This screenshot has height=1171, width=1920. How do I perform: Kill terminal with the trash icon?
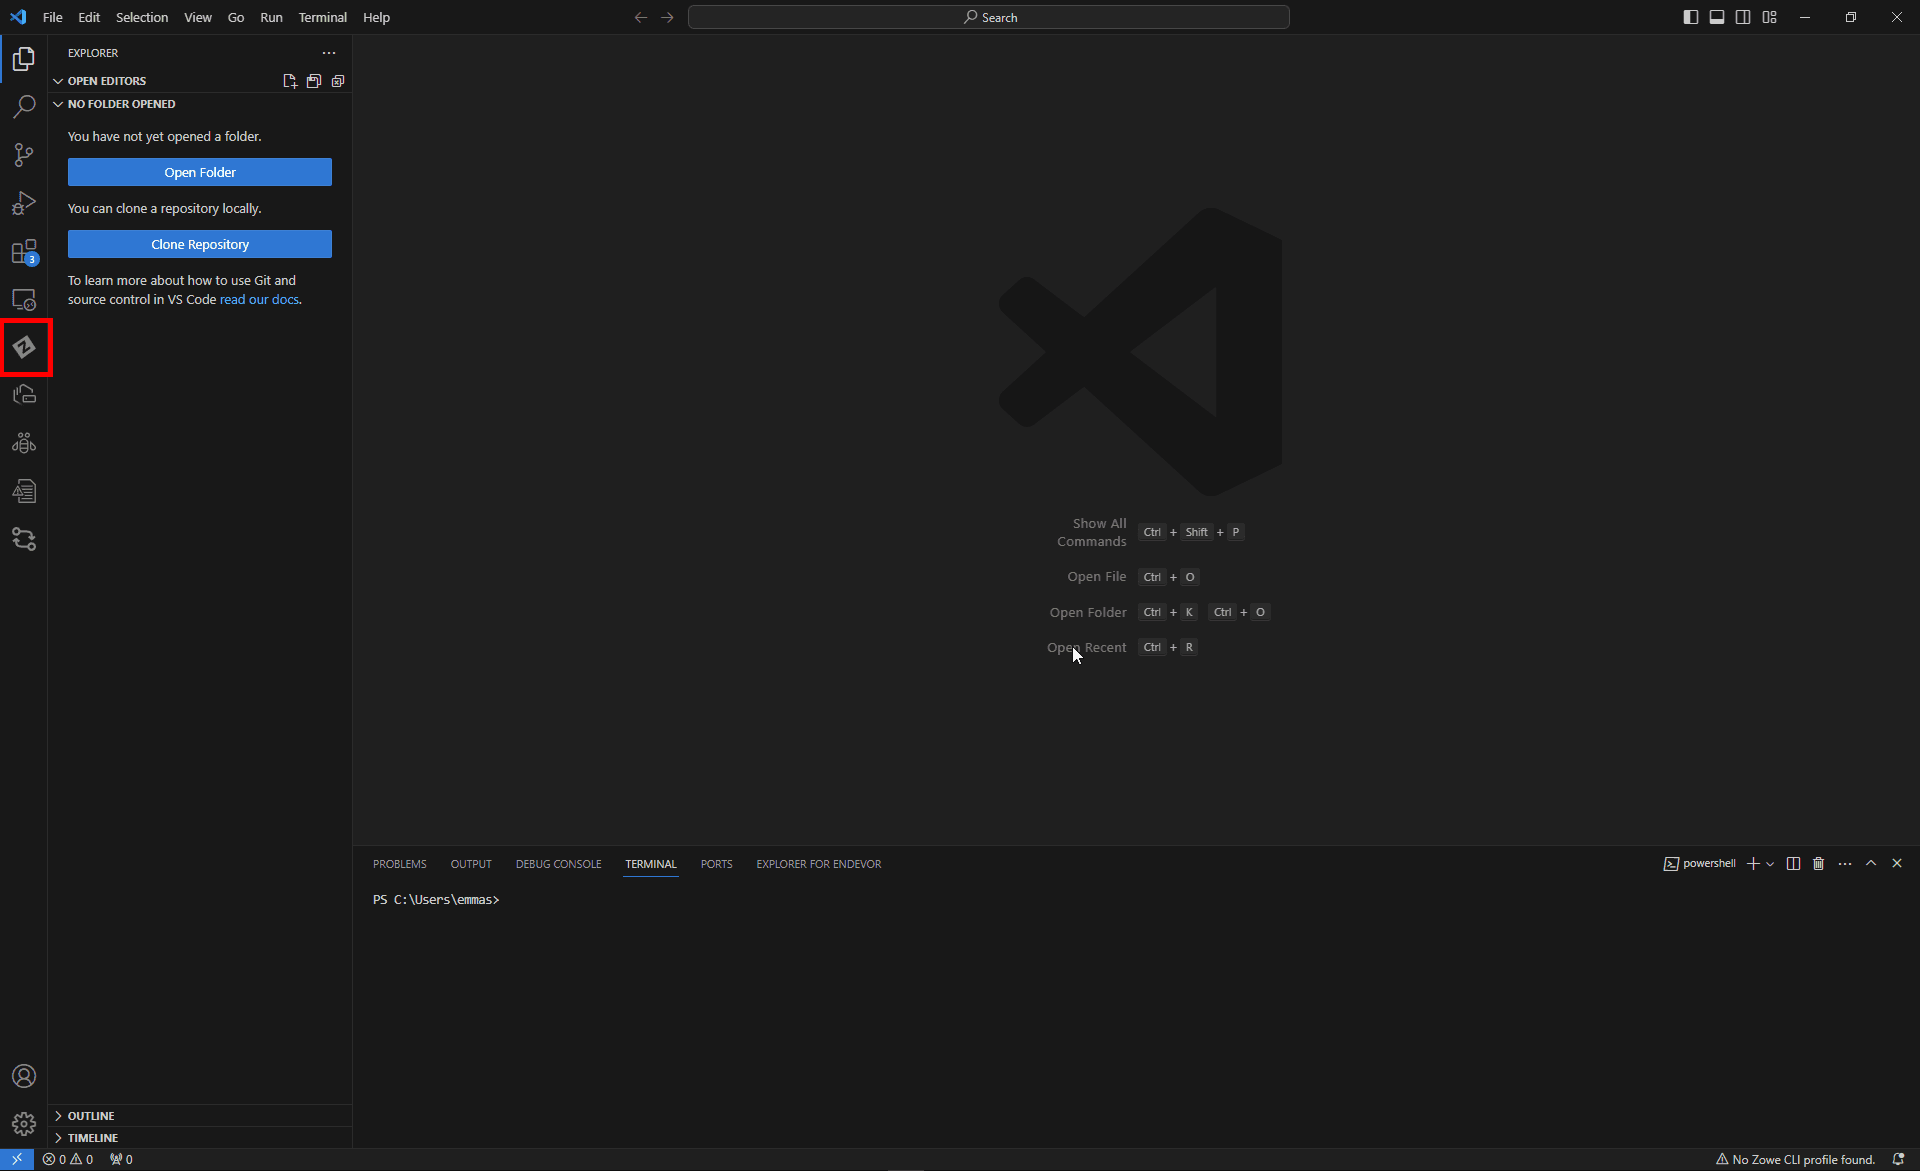1818,864
